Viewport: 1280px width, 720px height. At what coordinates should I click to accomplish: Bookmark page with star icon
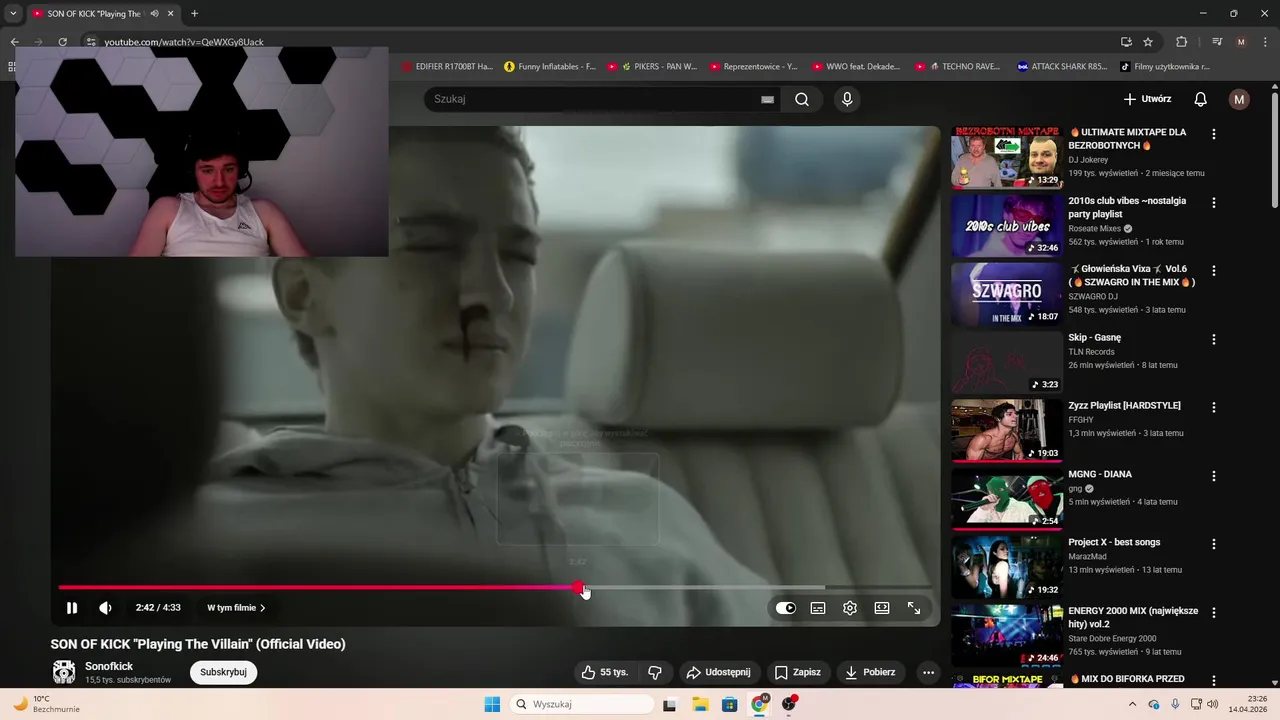(x=1148, y=42)
